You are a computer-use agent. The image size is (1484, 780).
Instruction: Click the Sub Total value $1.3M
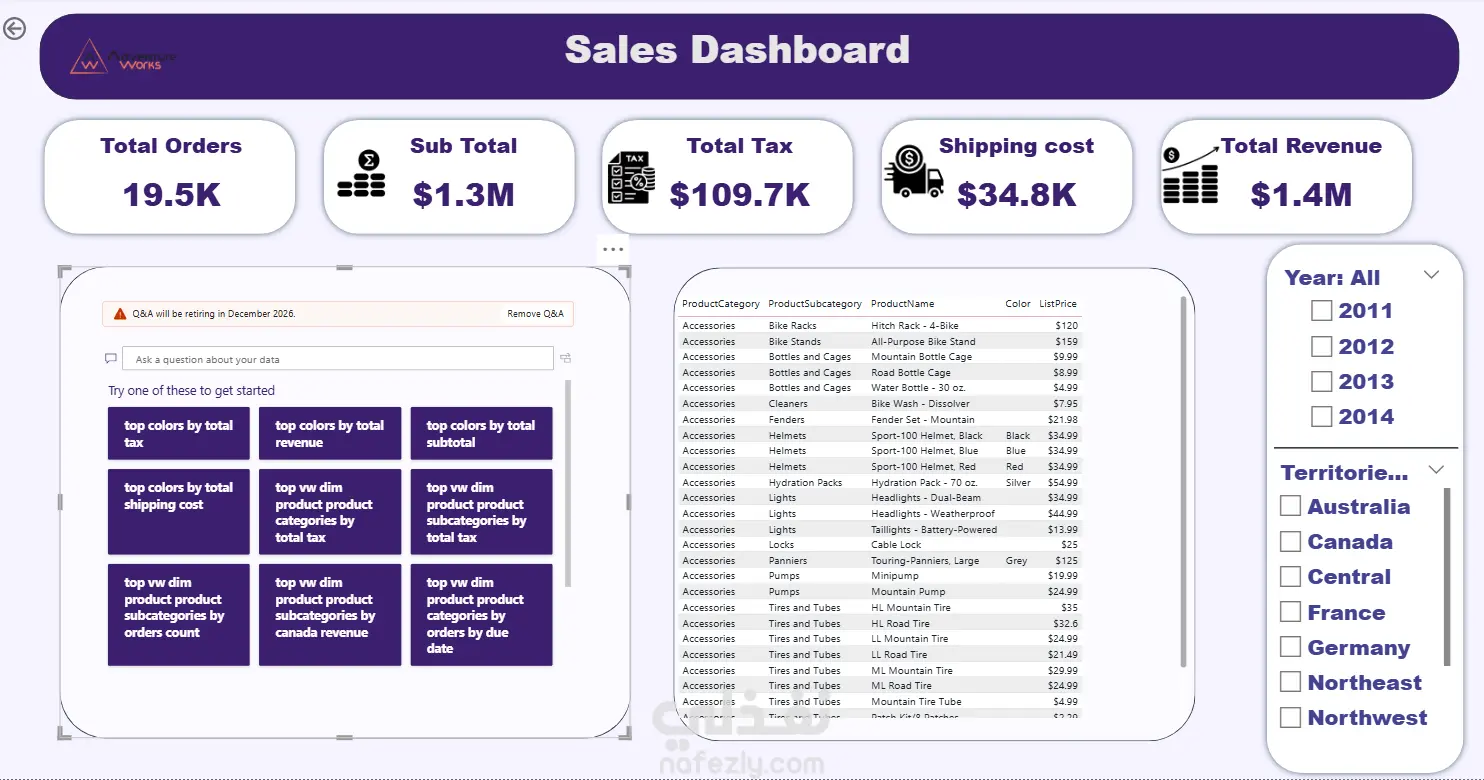(x=463, y=195)
